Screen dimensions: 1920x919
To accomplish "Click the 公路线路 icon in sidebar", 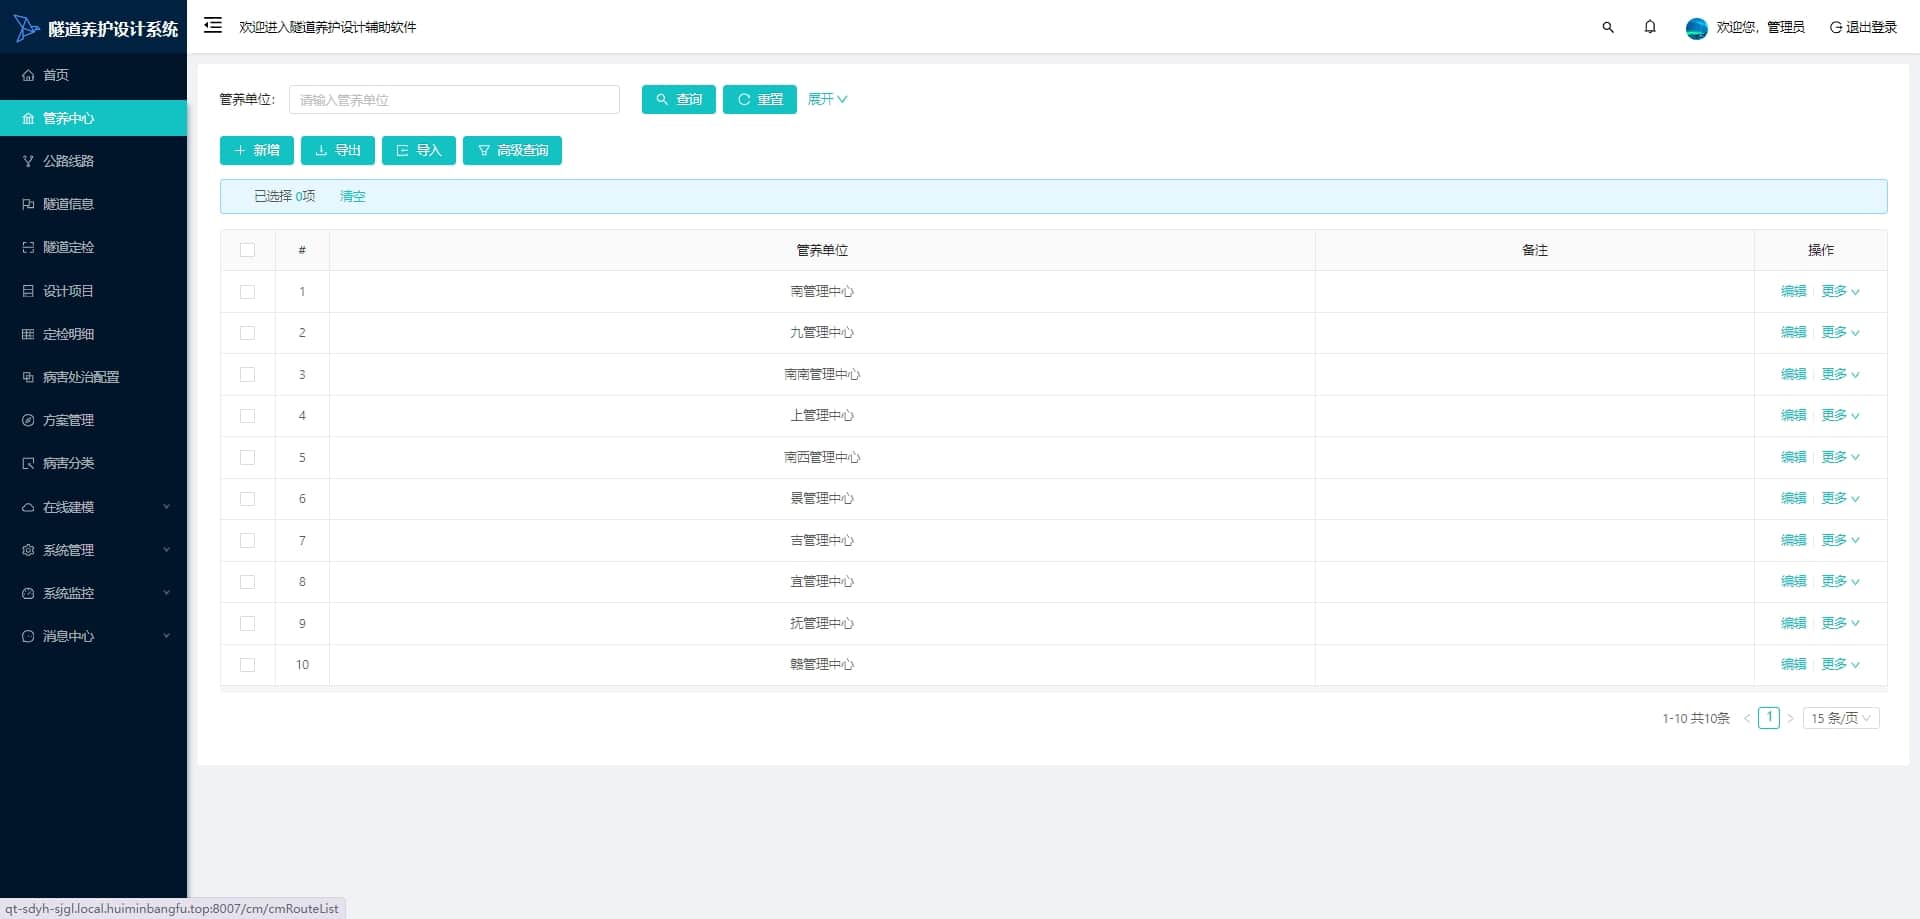I will click(28, 161).
